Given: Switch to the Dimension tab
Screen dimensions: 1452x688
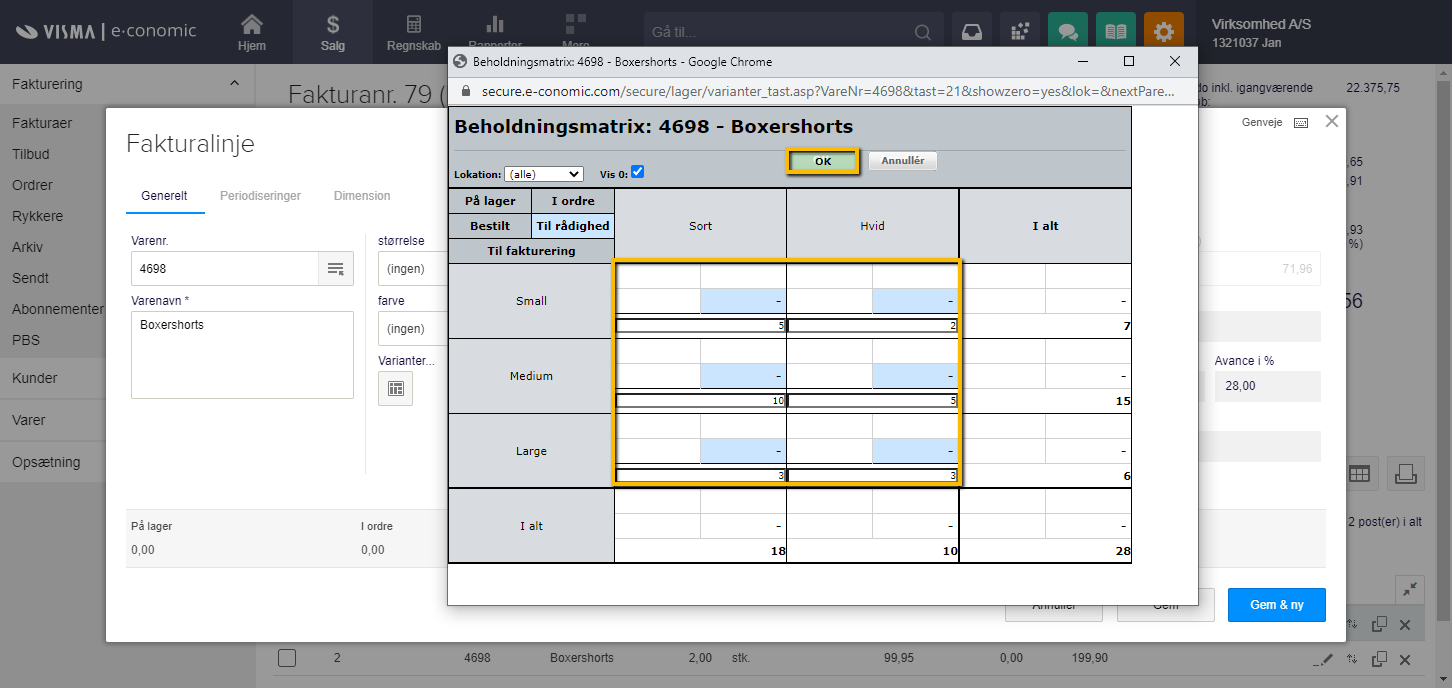Looking at the screenshot, I should (362, 196).
